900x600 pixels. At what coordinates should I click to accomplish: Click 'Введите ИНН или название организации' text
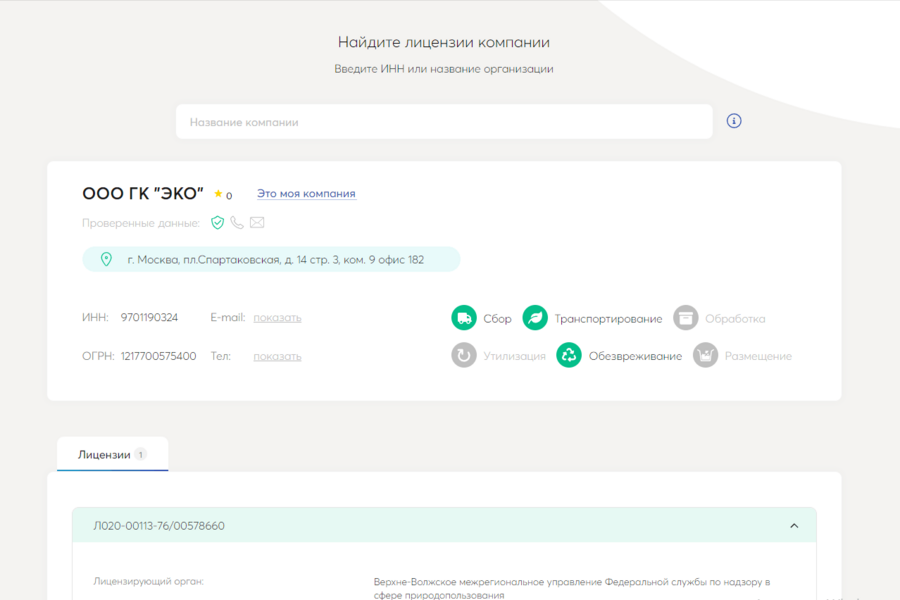pyautogui.click(x=444, y=69)
